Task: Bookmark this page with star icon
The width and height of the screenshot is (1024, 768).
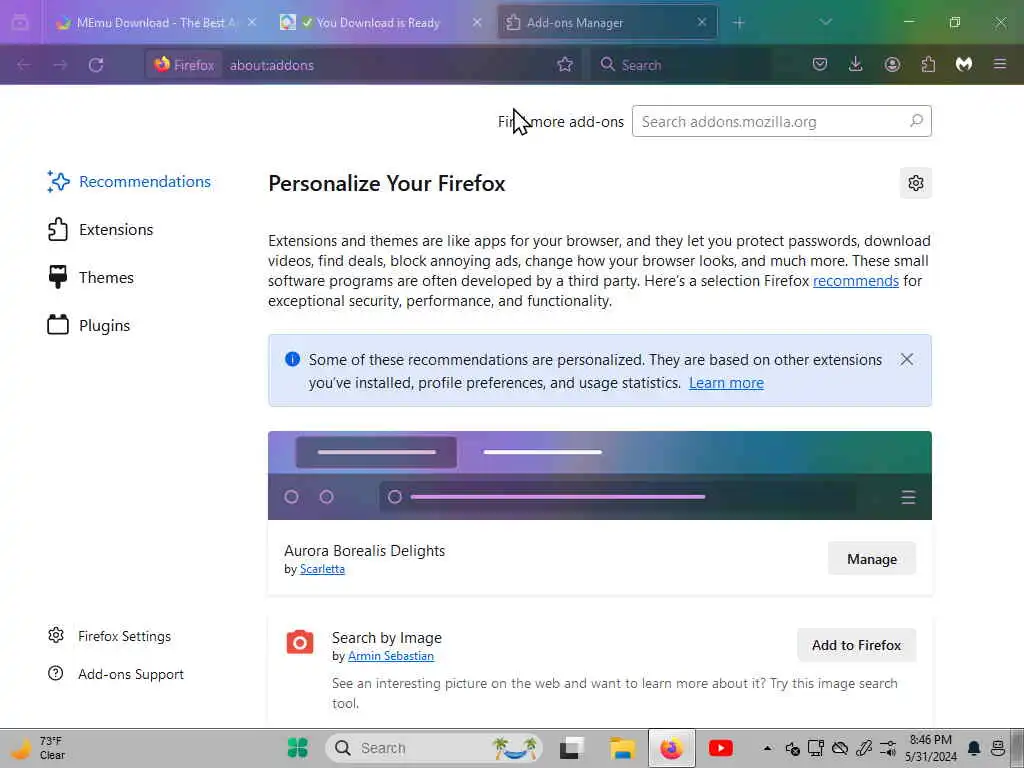Action: (565, 65)
